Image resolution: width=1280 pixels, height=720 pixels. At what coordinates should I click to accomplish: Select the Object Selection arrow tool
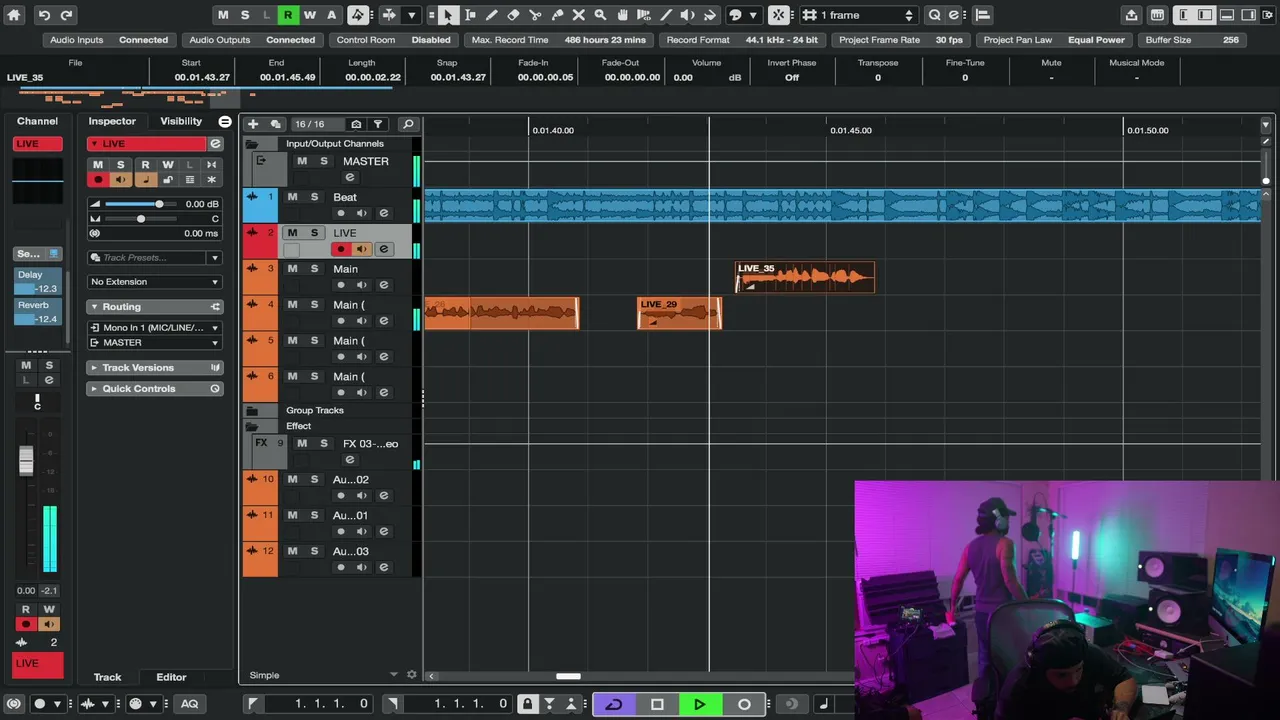tap(448, 15)
